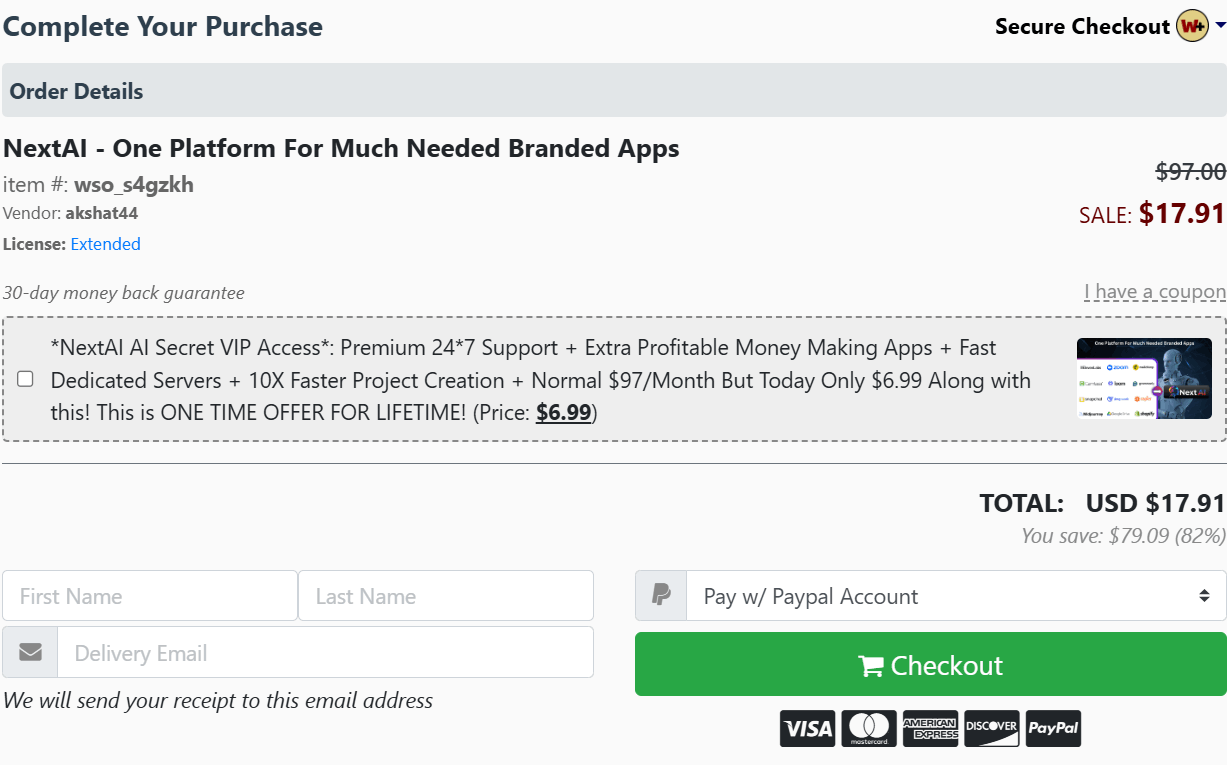The height and width of the screenshot is (765, 1227).
Task: Select the product title NextAI - One Platform
Action: (x=341, y=148)
